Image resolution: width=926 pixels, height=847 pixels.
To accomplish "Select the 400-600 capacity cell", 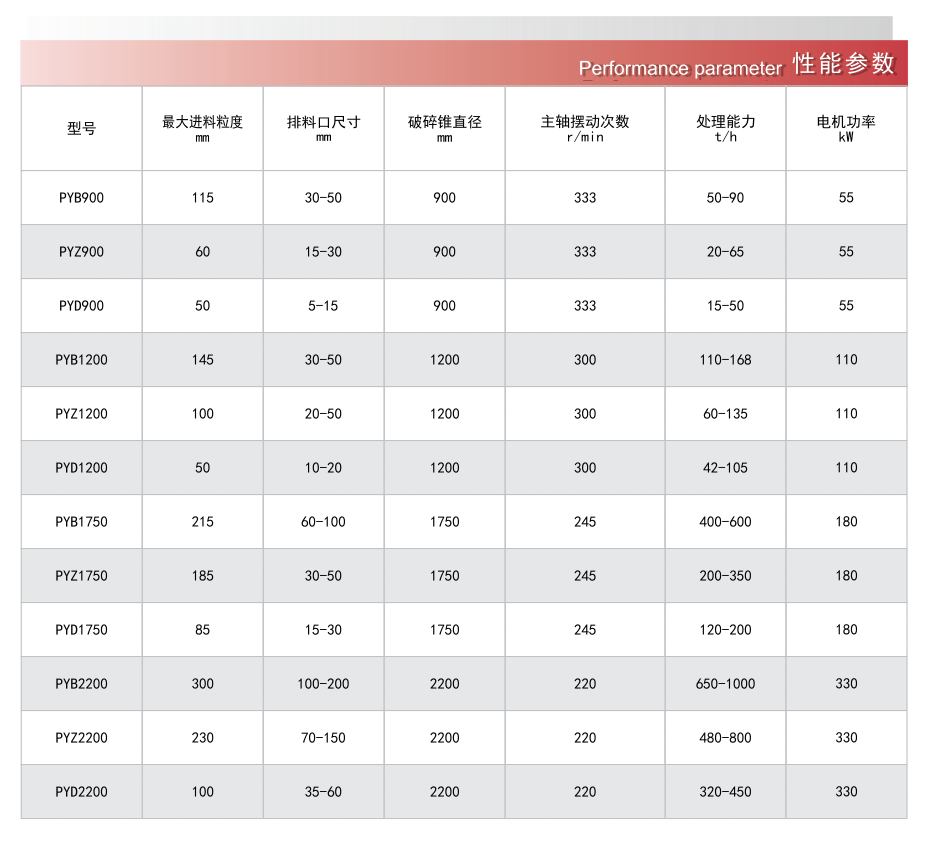I will 725,522.
